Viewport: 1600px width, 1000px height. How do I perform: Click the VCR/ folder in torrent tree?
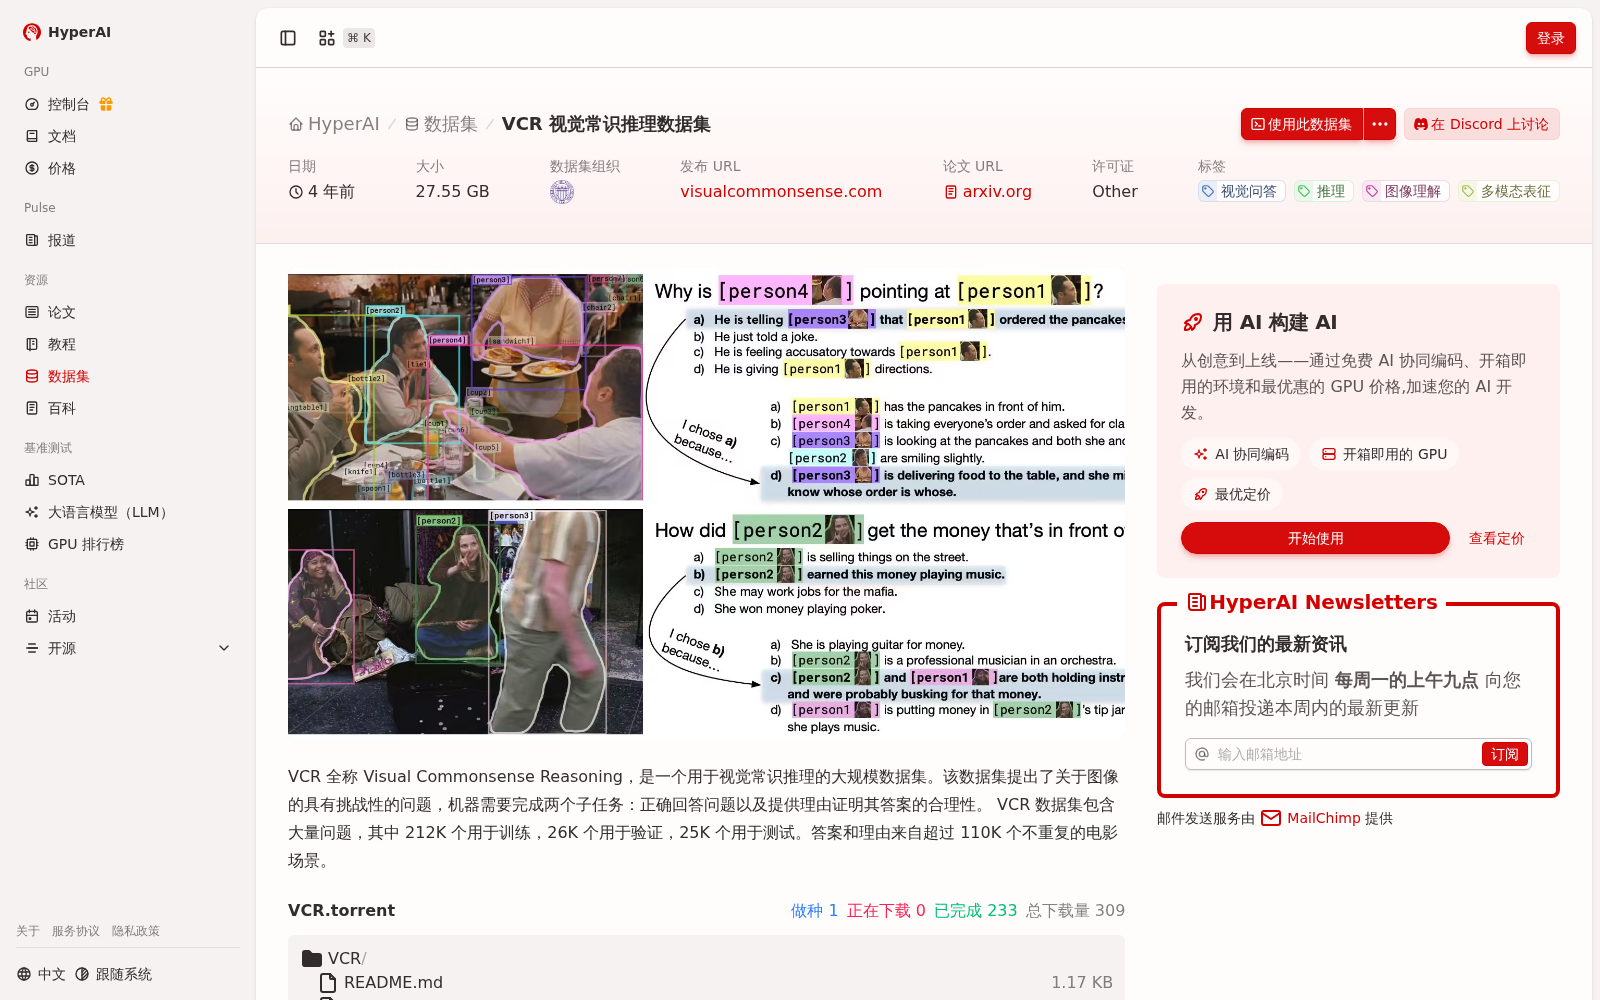334,958
